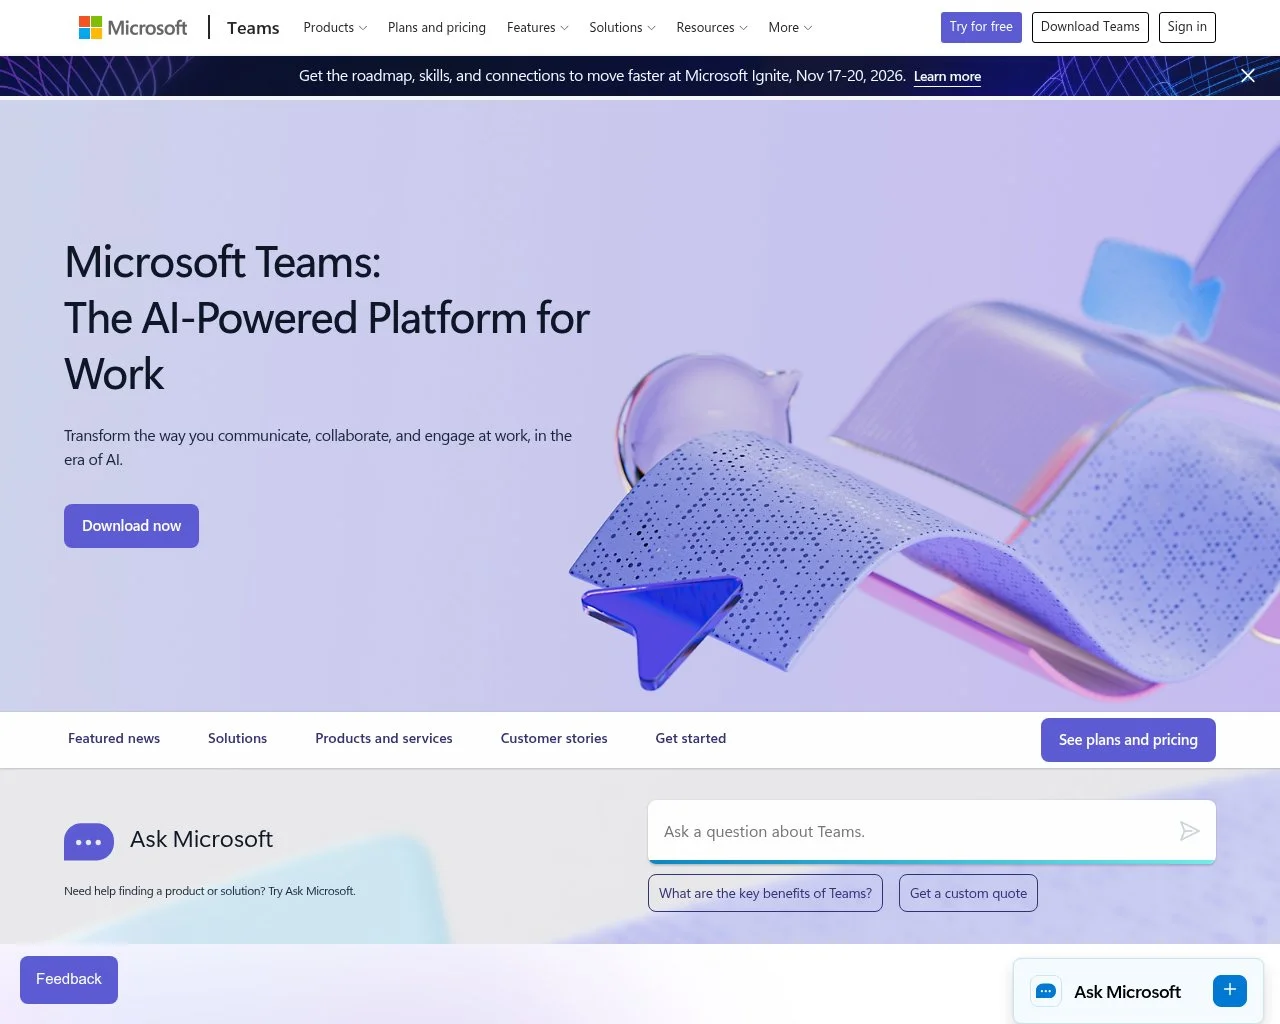Click the See plans and pricing button

[1128, 740]
